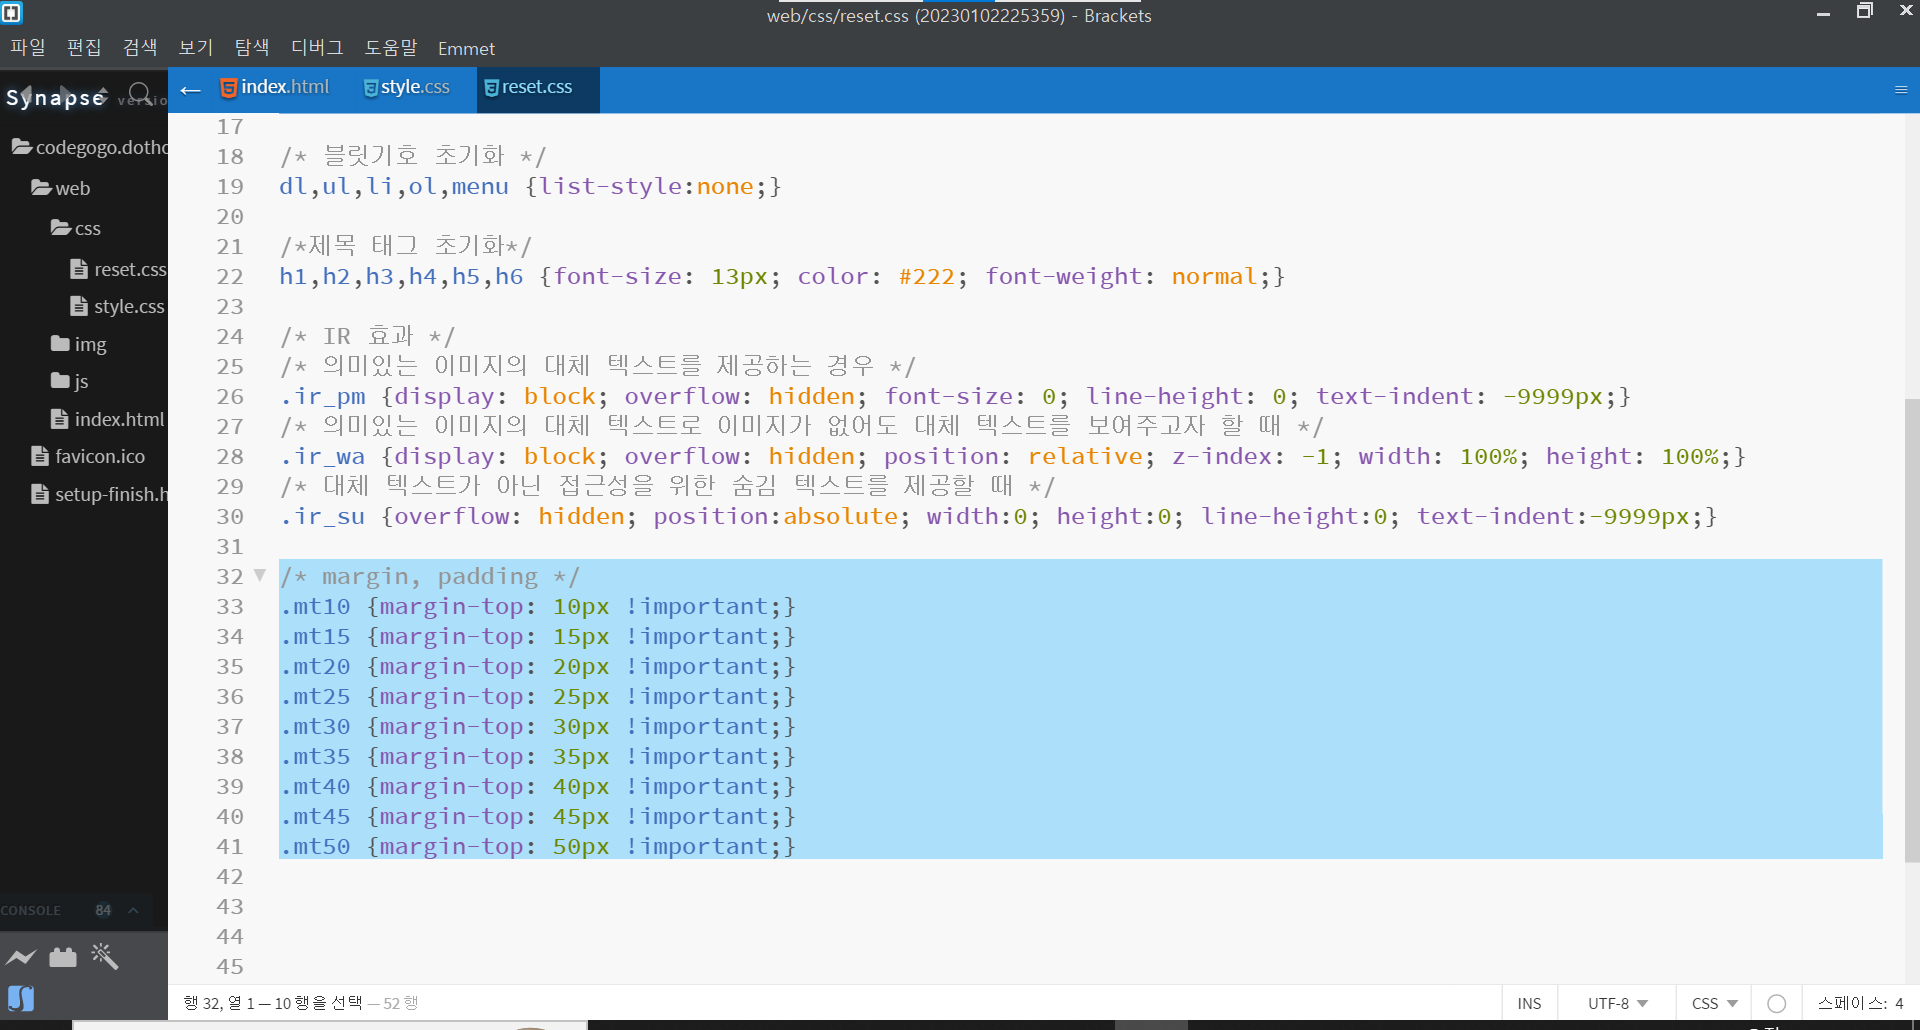Click the vertical scrollbar thumb of the editor
The height and width of the screenshot is (1030, 1920).
tap(1911, 630)
